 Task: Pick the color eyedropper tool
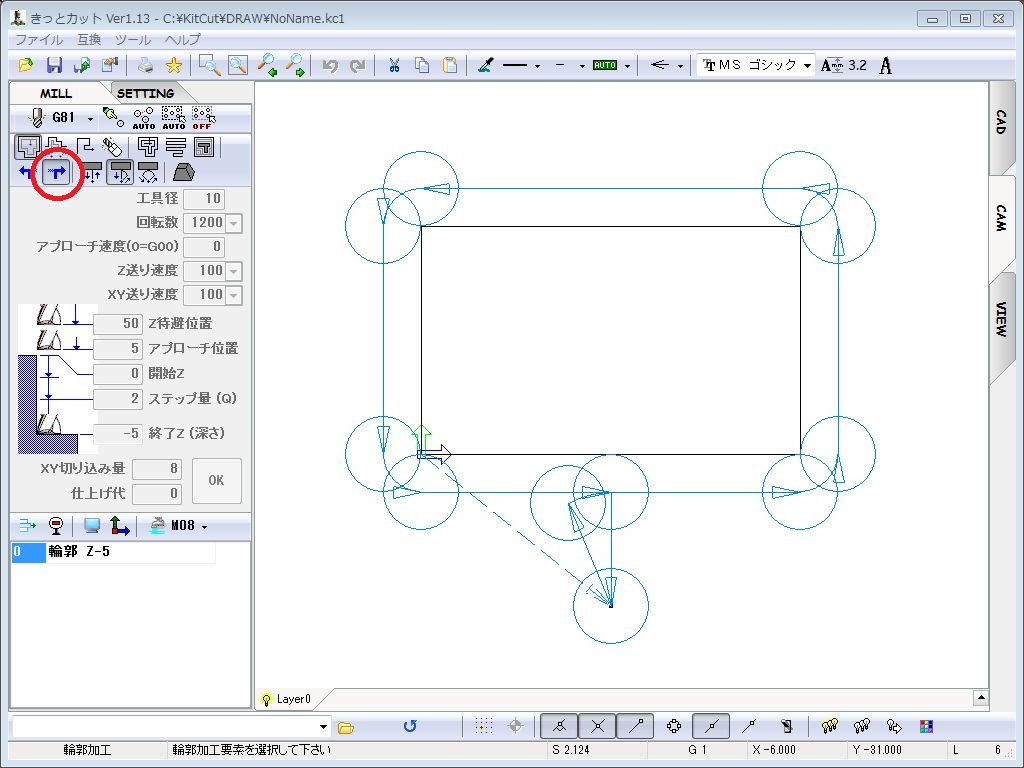485,65
